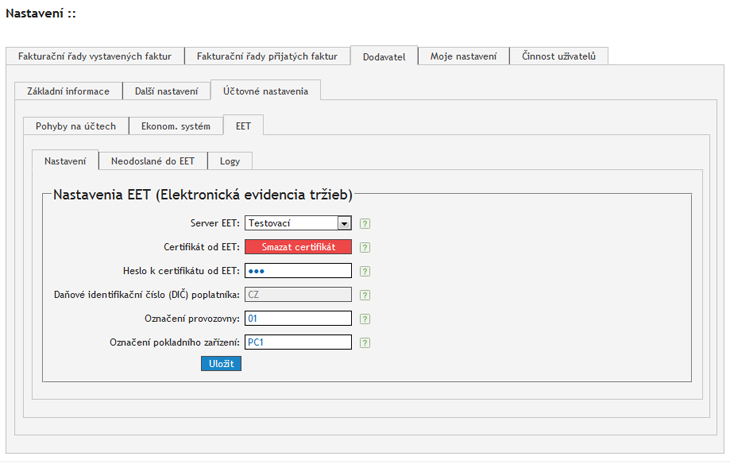View the Neodoslané do EET tab
Image resolution: width=730 pixels, height=464 pixels.
153,161
